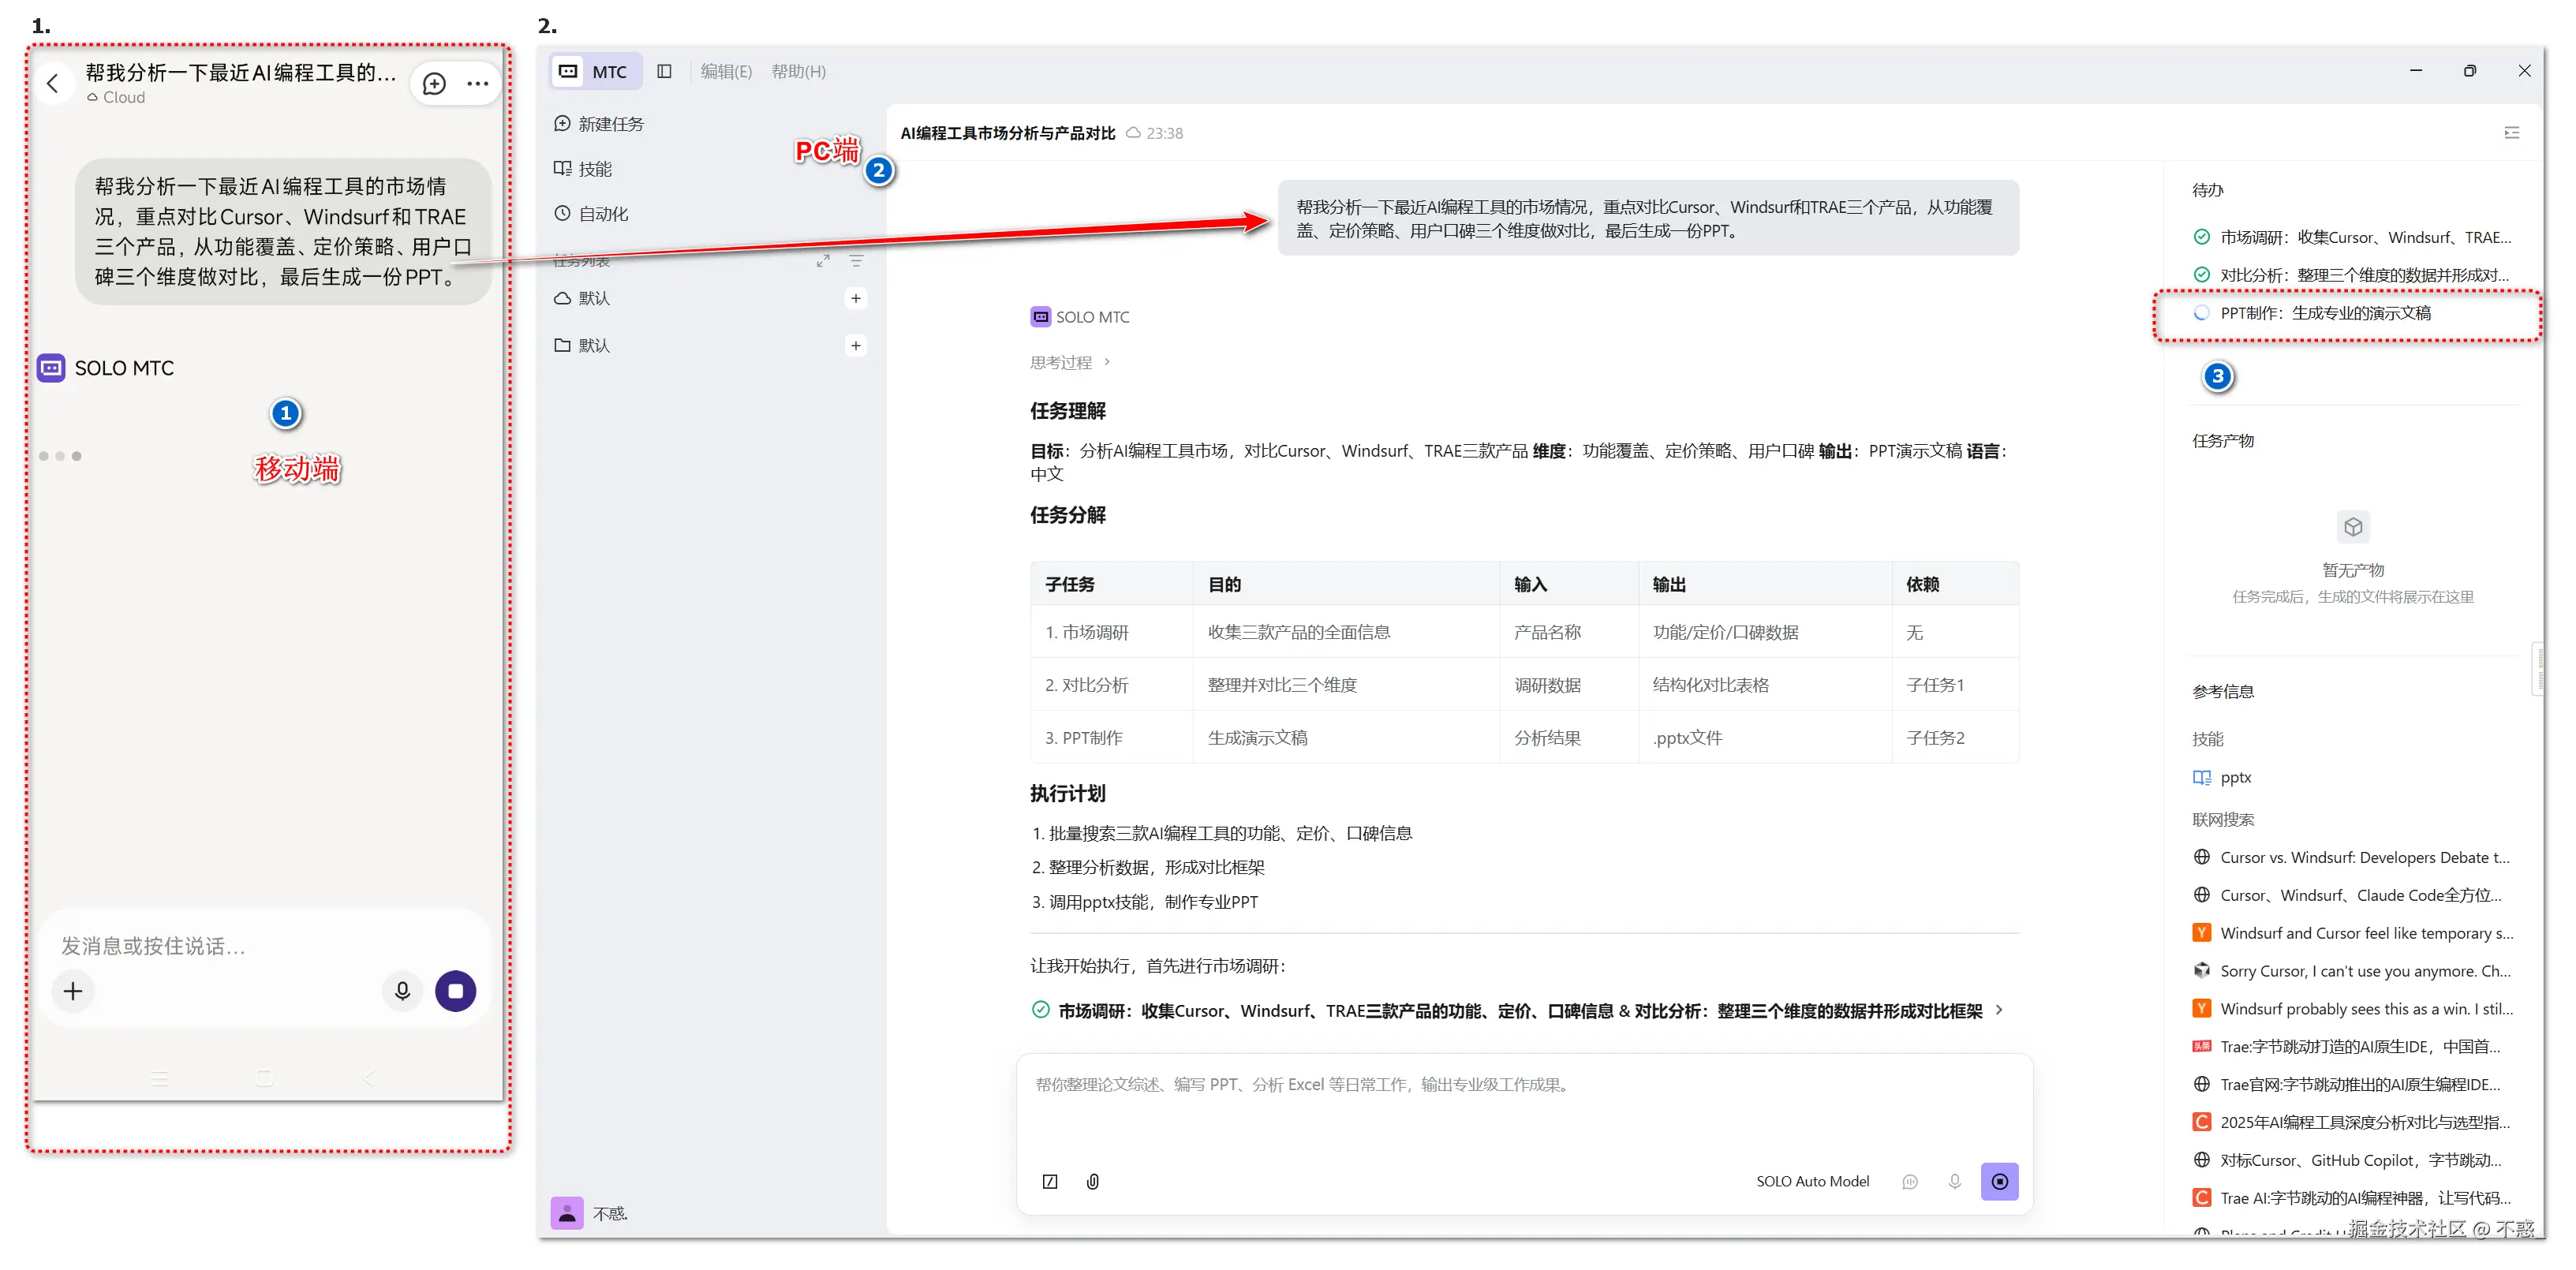Open the three-dot more menu on mobile
Image resolution: width=2576 pixels, height=1270 pixels.
click(478, 84)
